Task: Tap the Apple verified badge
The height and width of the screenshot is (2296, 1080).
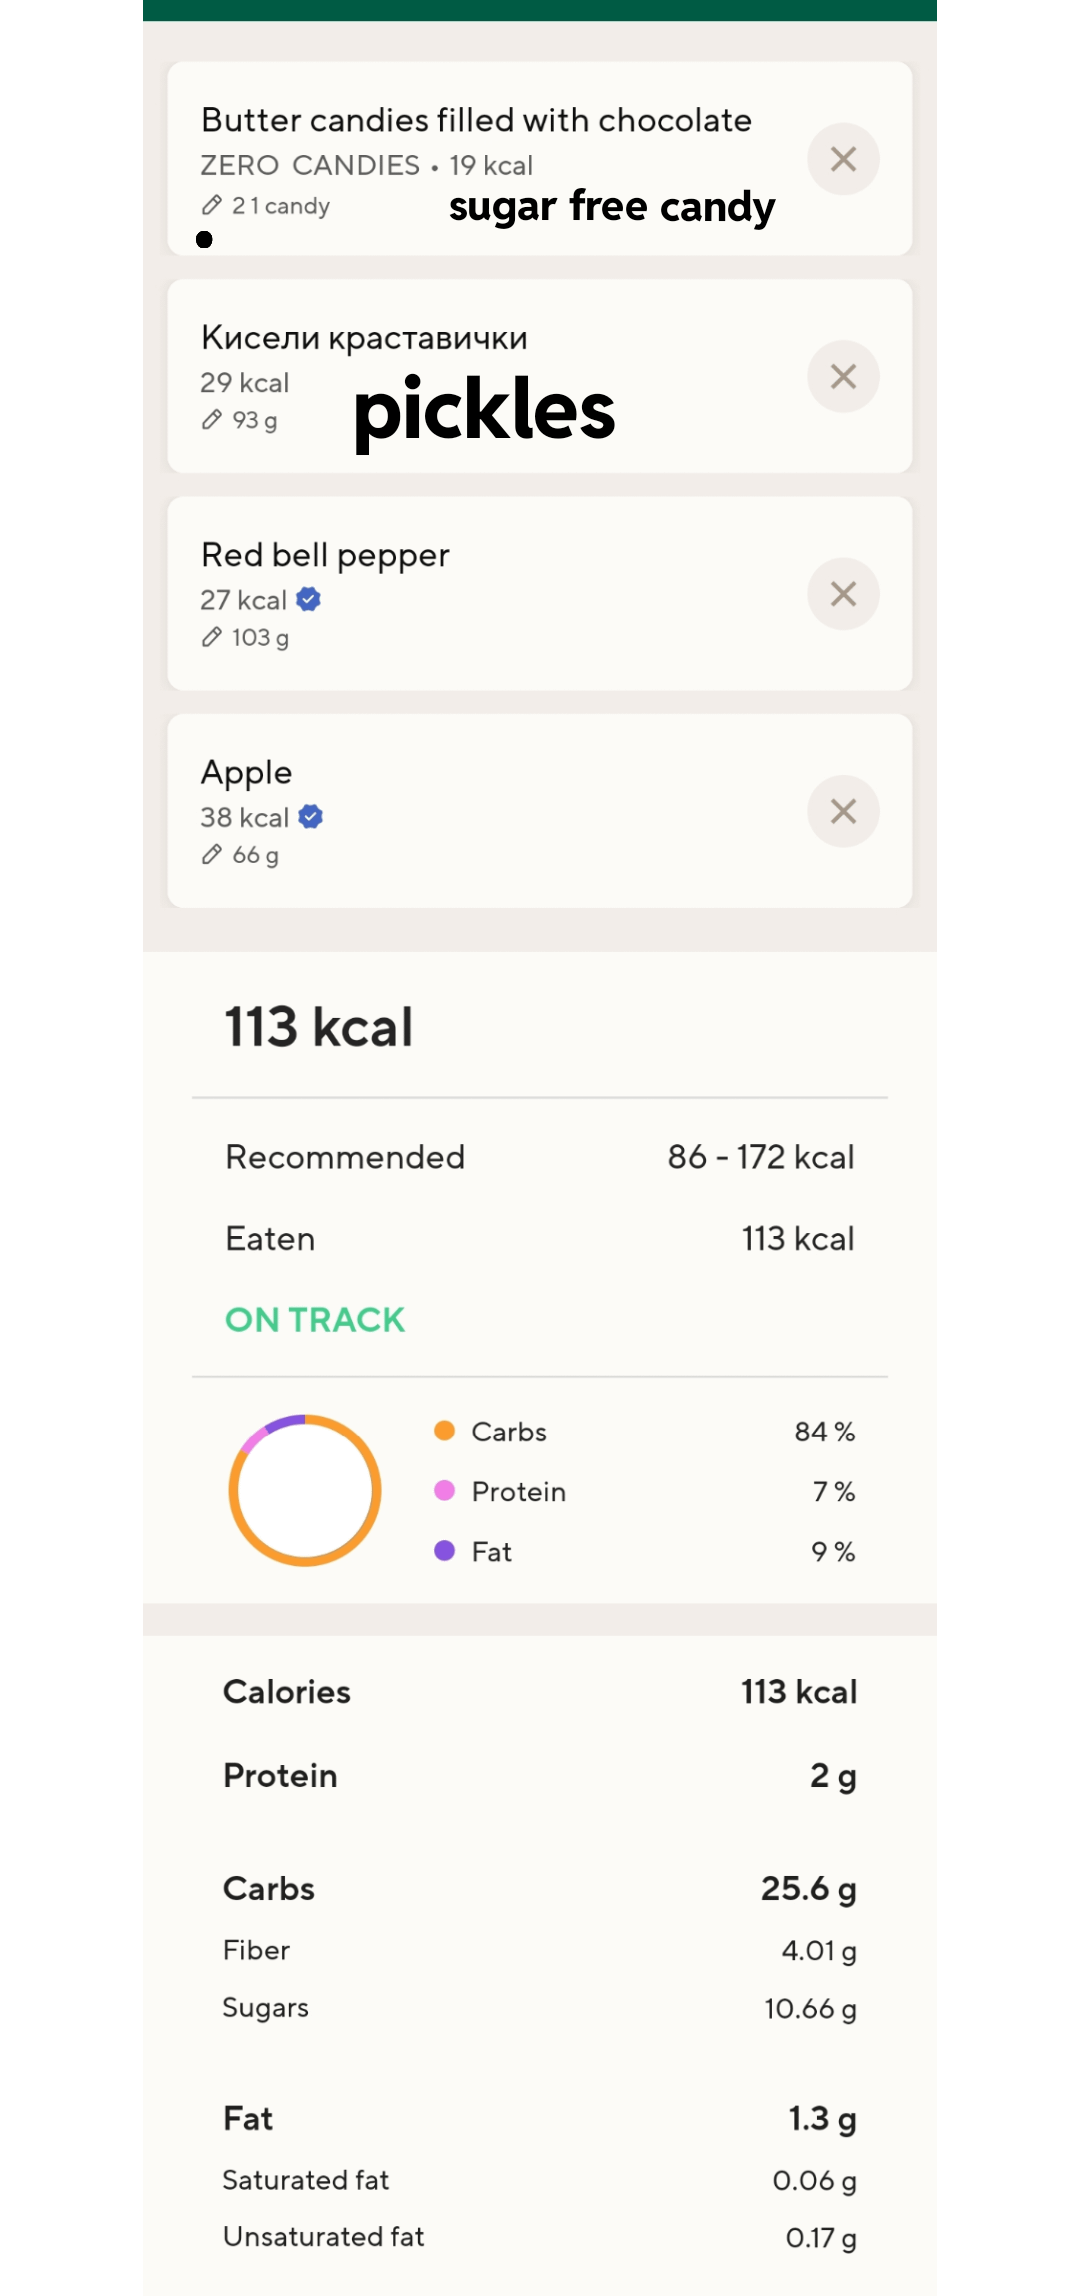Action: pyautogui.click(x=311, y=817)
